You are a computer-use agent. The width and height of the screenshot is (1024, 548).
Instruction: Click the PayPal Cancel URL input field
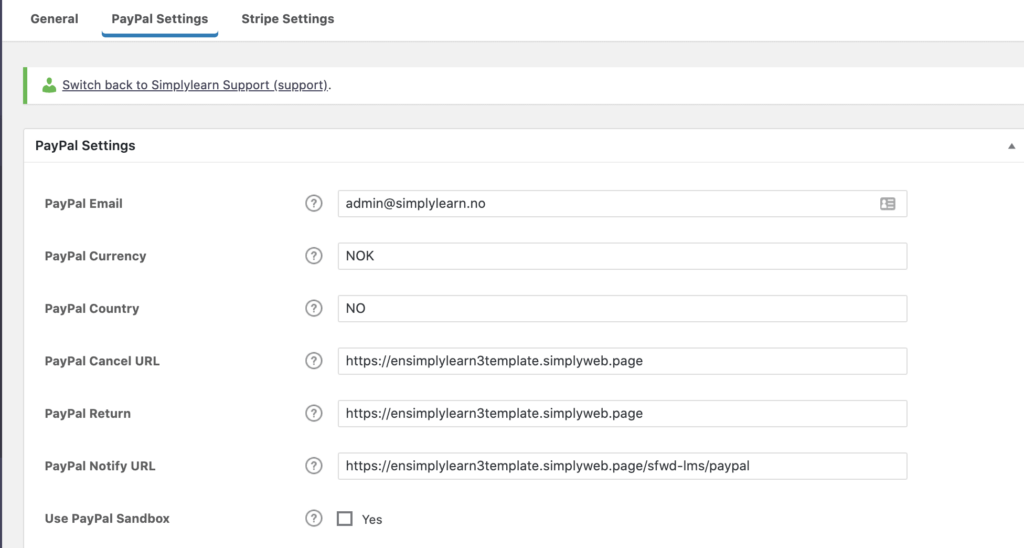point(622,361)
